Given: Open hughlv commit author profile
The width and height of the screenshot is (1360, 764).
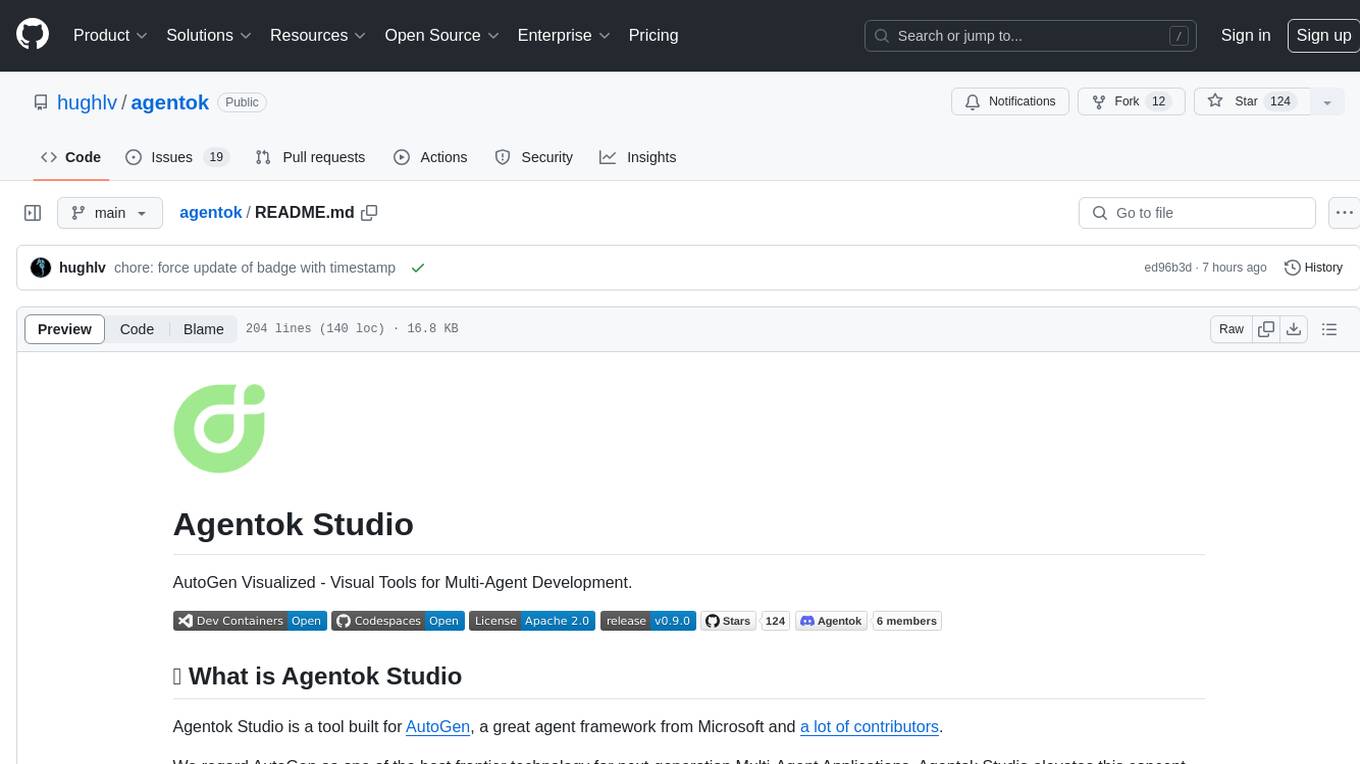Looking at the screenshot, I should coord(82,268).
